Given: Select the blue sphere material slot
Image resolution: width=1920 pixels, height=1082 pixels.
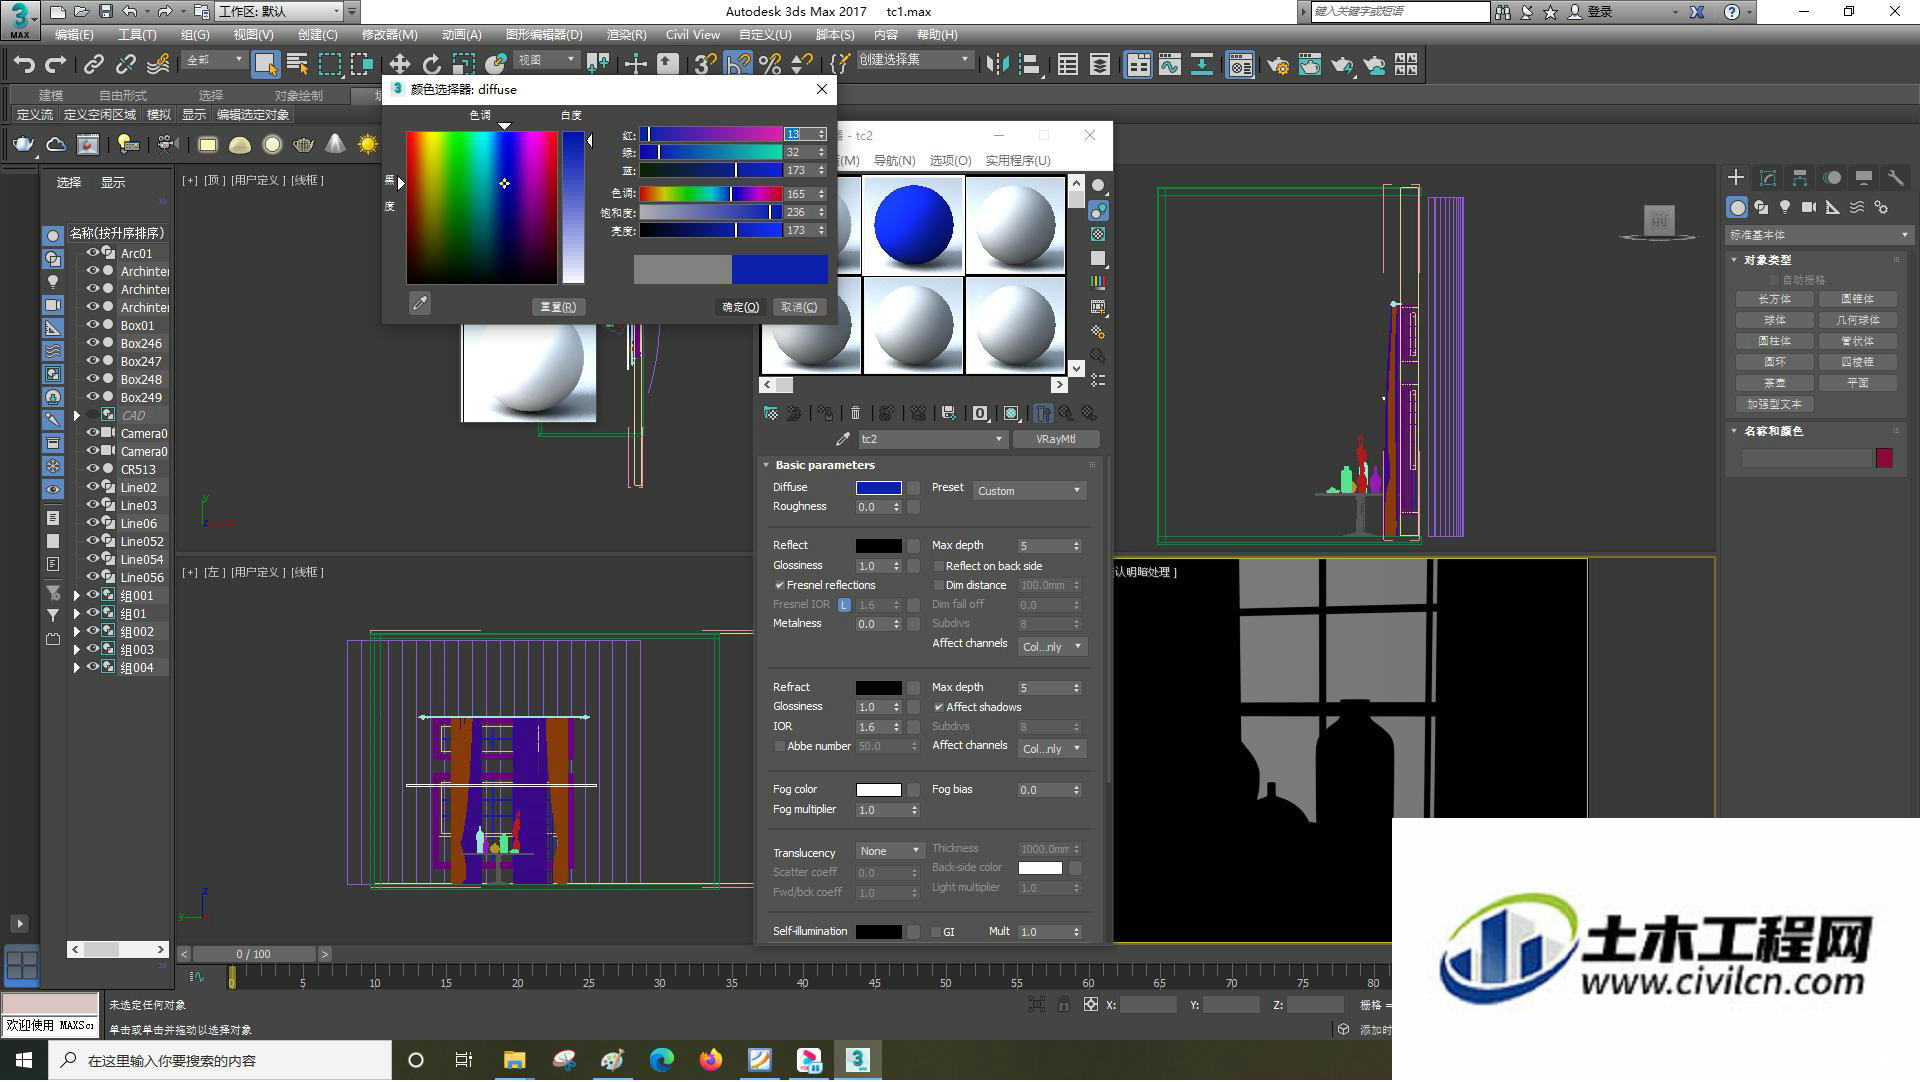Looking at the screenshot, I should [913, 225].
